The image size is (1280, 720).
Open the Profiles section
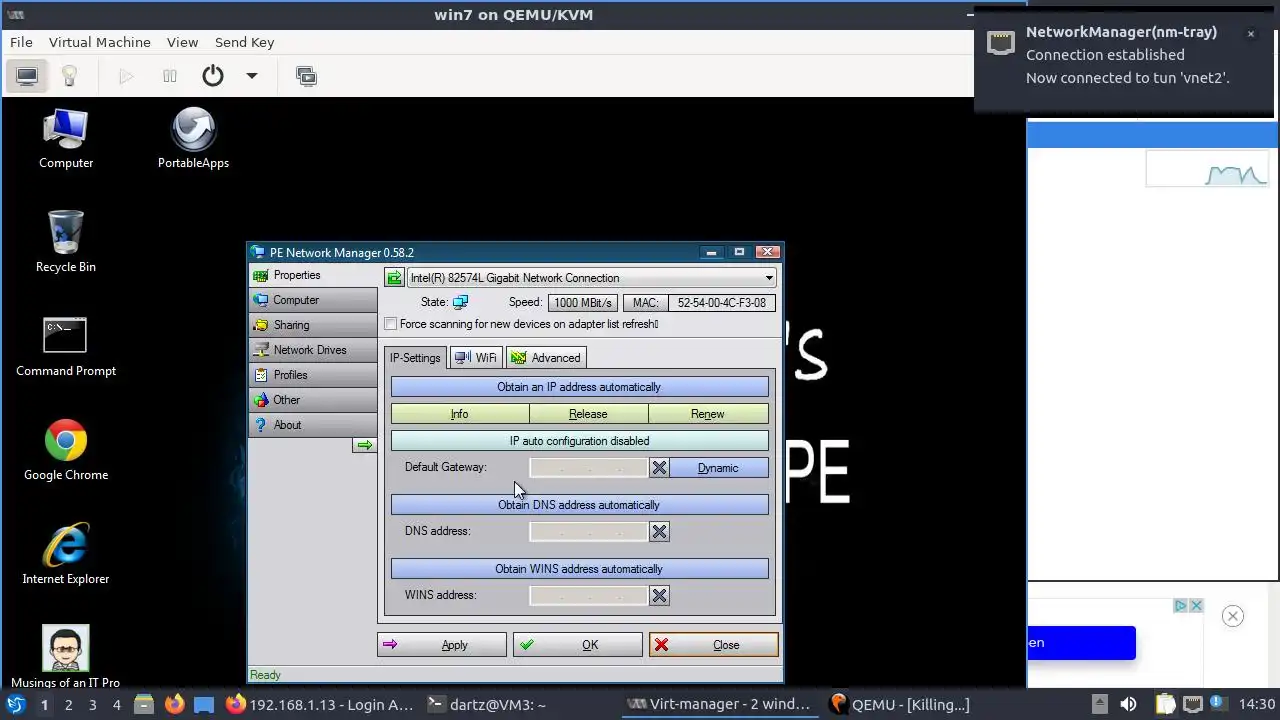(x=313, y=375)
